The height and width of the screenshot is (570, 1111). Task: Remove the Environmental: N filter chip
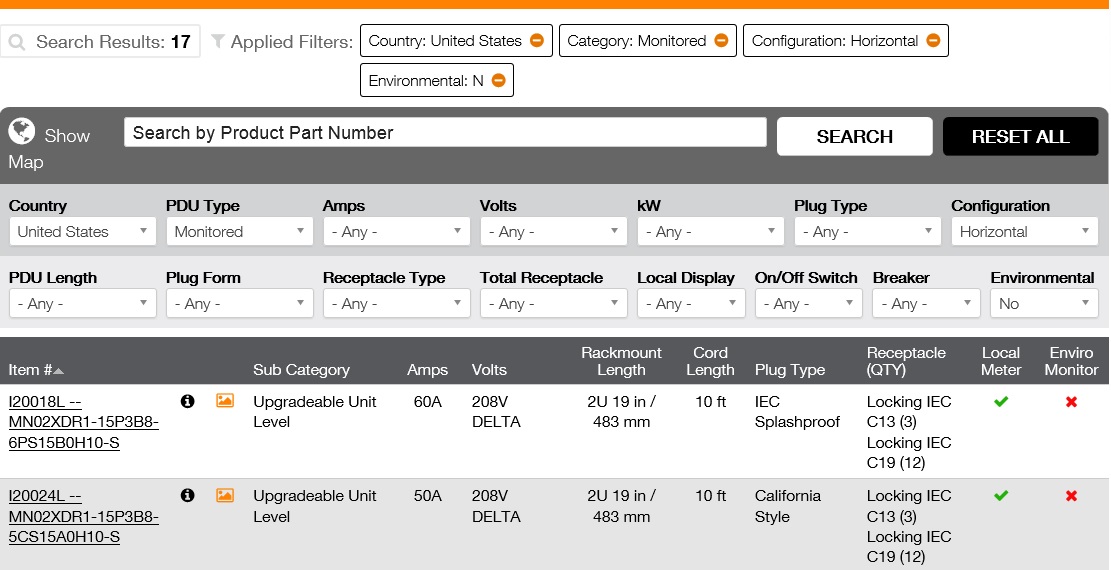coord(498,81)
